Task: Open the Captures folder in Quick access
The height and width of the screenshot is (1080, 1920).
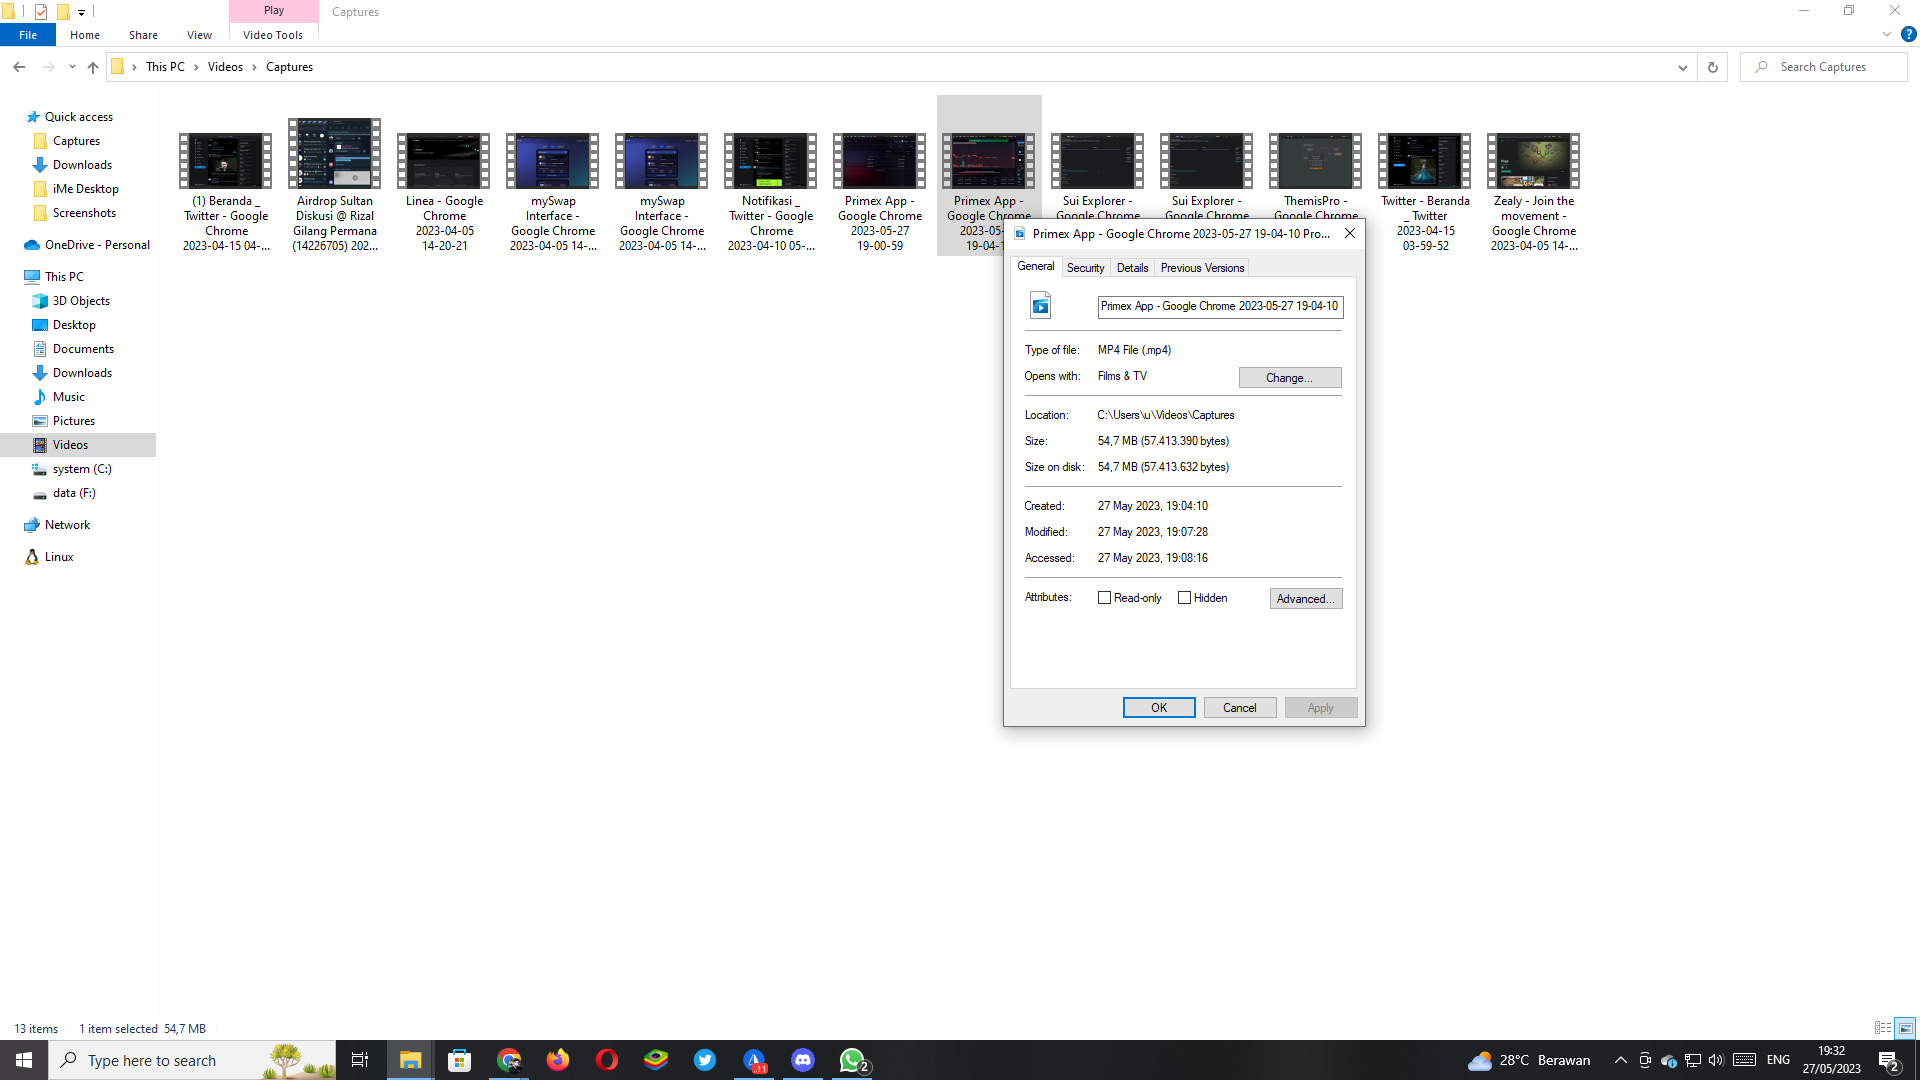Action: pos(76,141)
